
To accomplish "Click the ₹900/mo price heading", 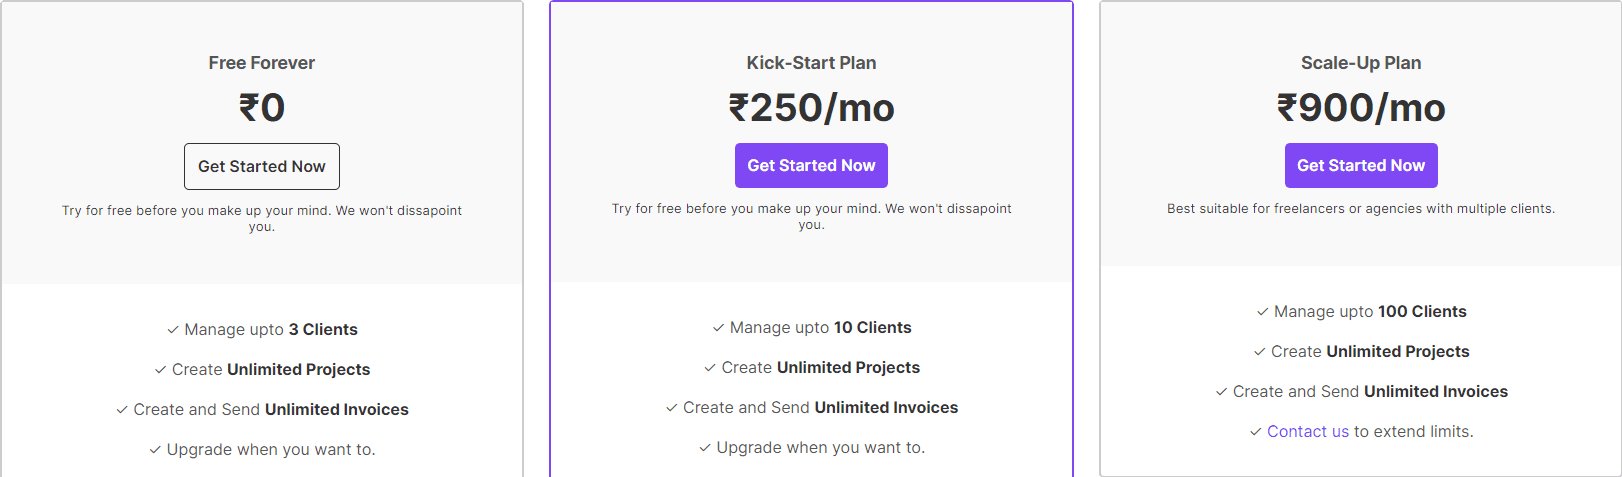I will pos(1361,108).
